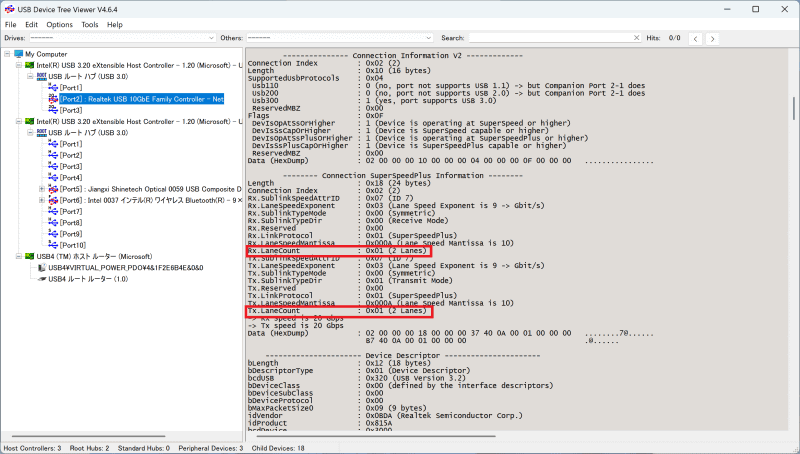Click the tree pane horizontal scrollbar

88,437
